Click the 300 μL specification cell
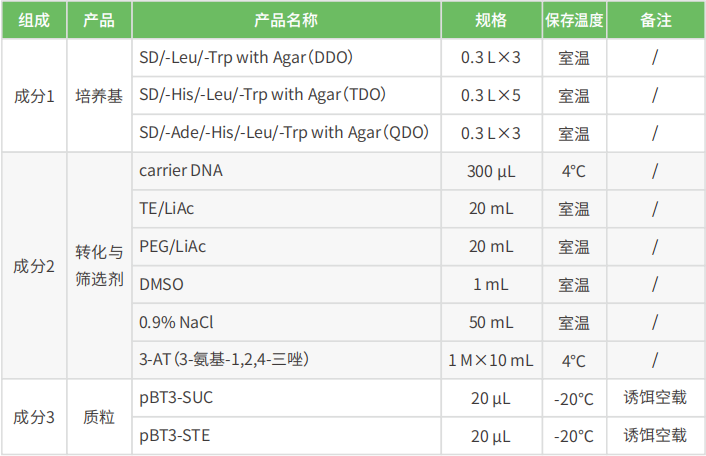 click(x=490, y=171)
